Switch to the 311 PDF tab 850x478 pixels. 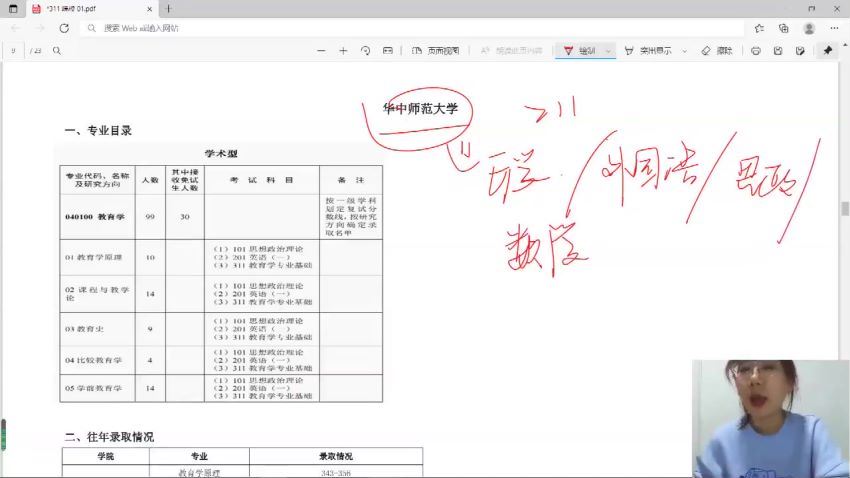[91, 9]
